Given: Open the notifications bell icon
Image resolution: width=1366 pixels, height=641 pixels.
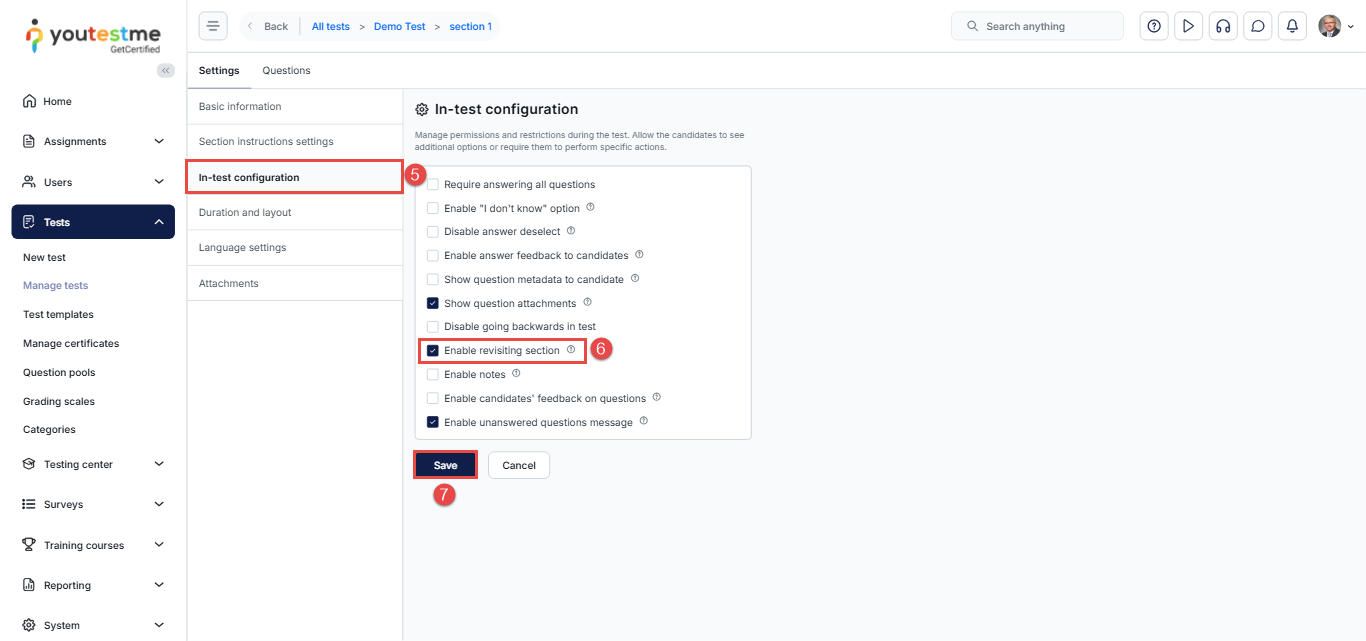Looking at the screenshot, I should [1292, 26].
